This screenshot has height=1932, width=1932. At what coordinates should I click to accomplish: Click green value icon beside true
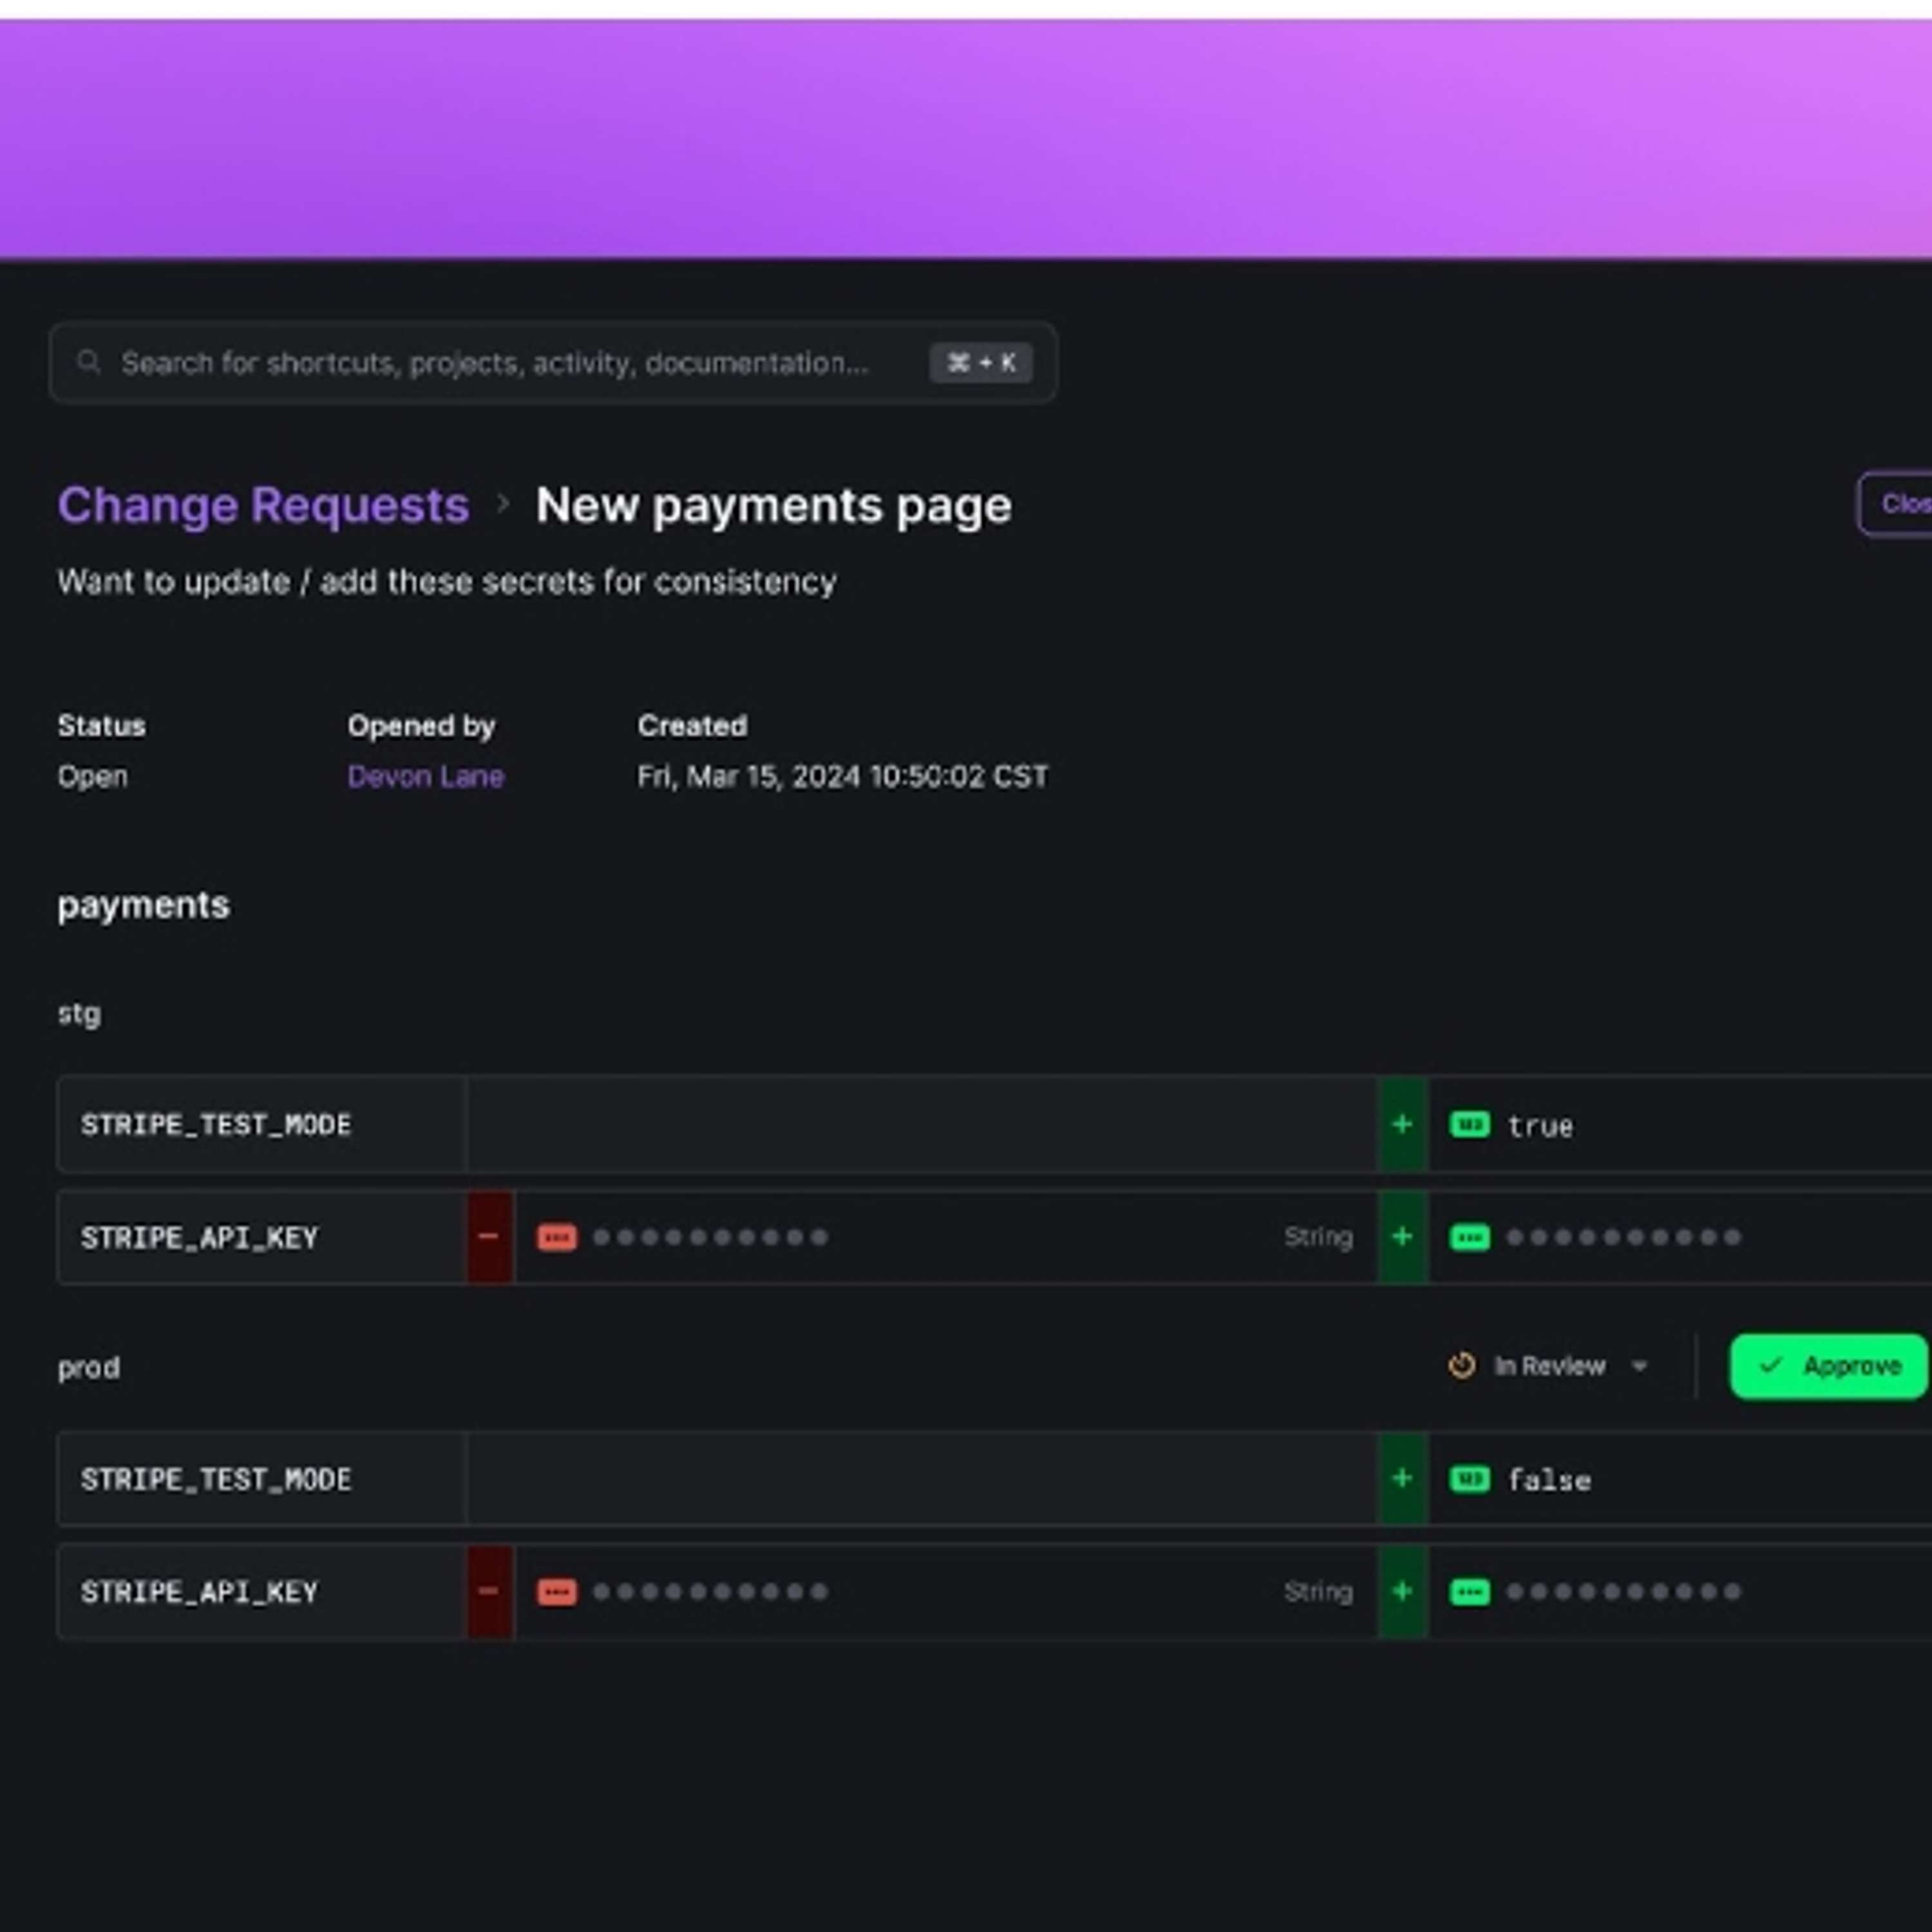pos(1469,1124)
